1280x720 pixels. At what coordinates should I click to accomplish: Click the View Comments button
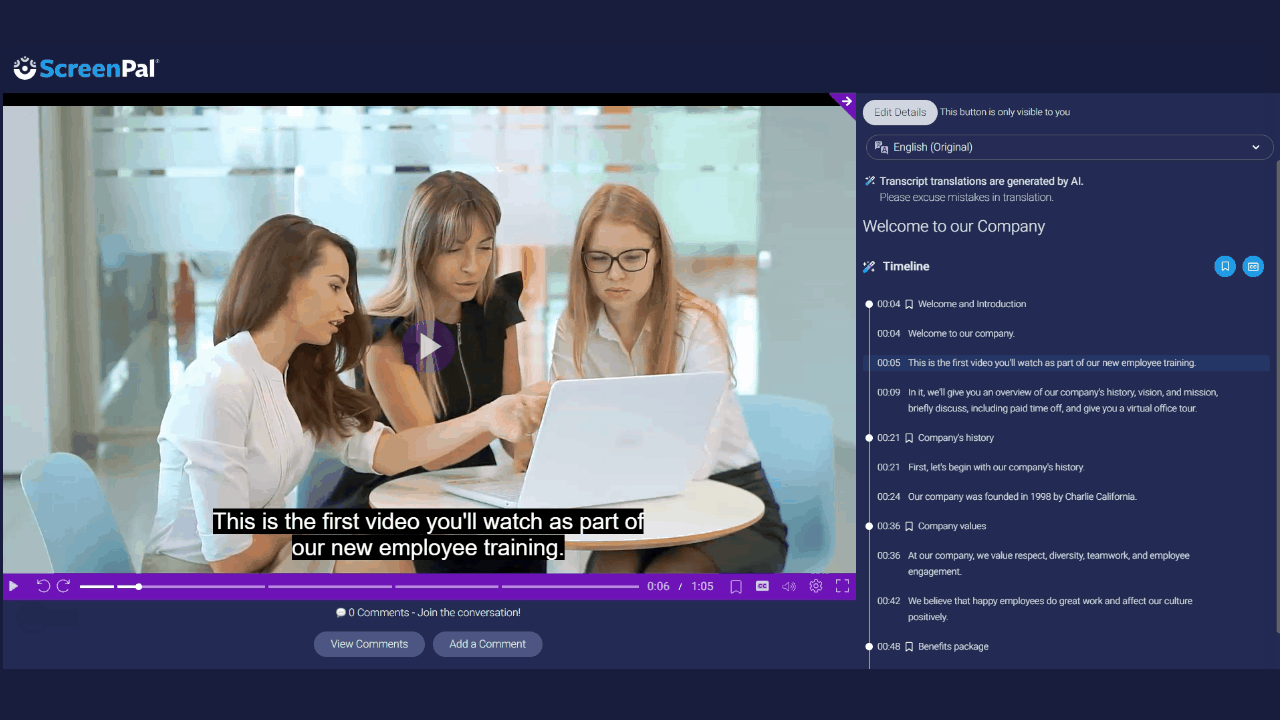click(x=369, y=644)
